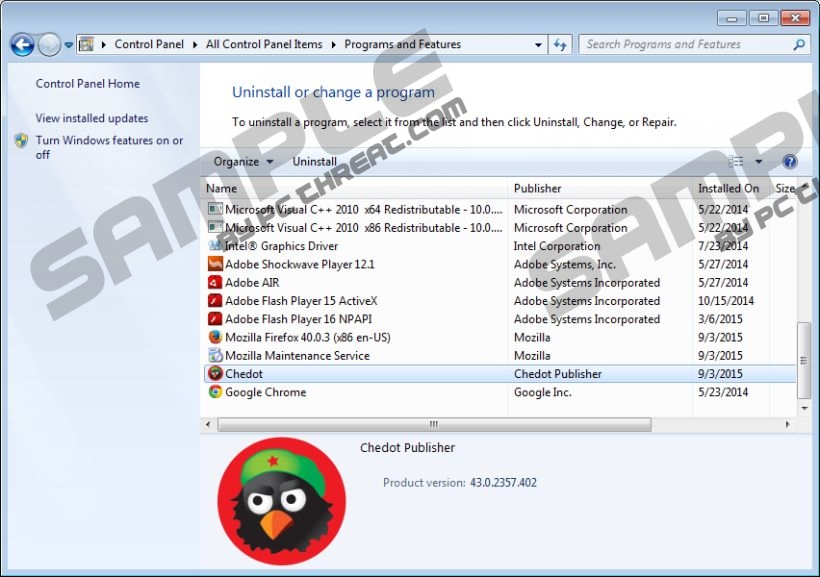
Task: Click the Back navigation arrow button
Action: (22, 45)
